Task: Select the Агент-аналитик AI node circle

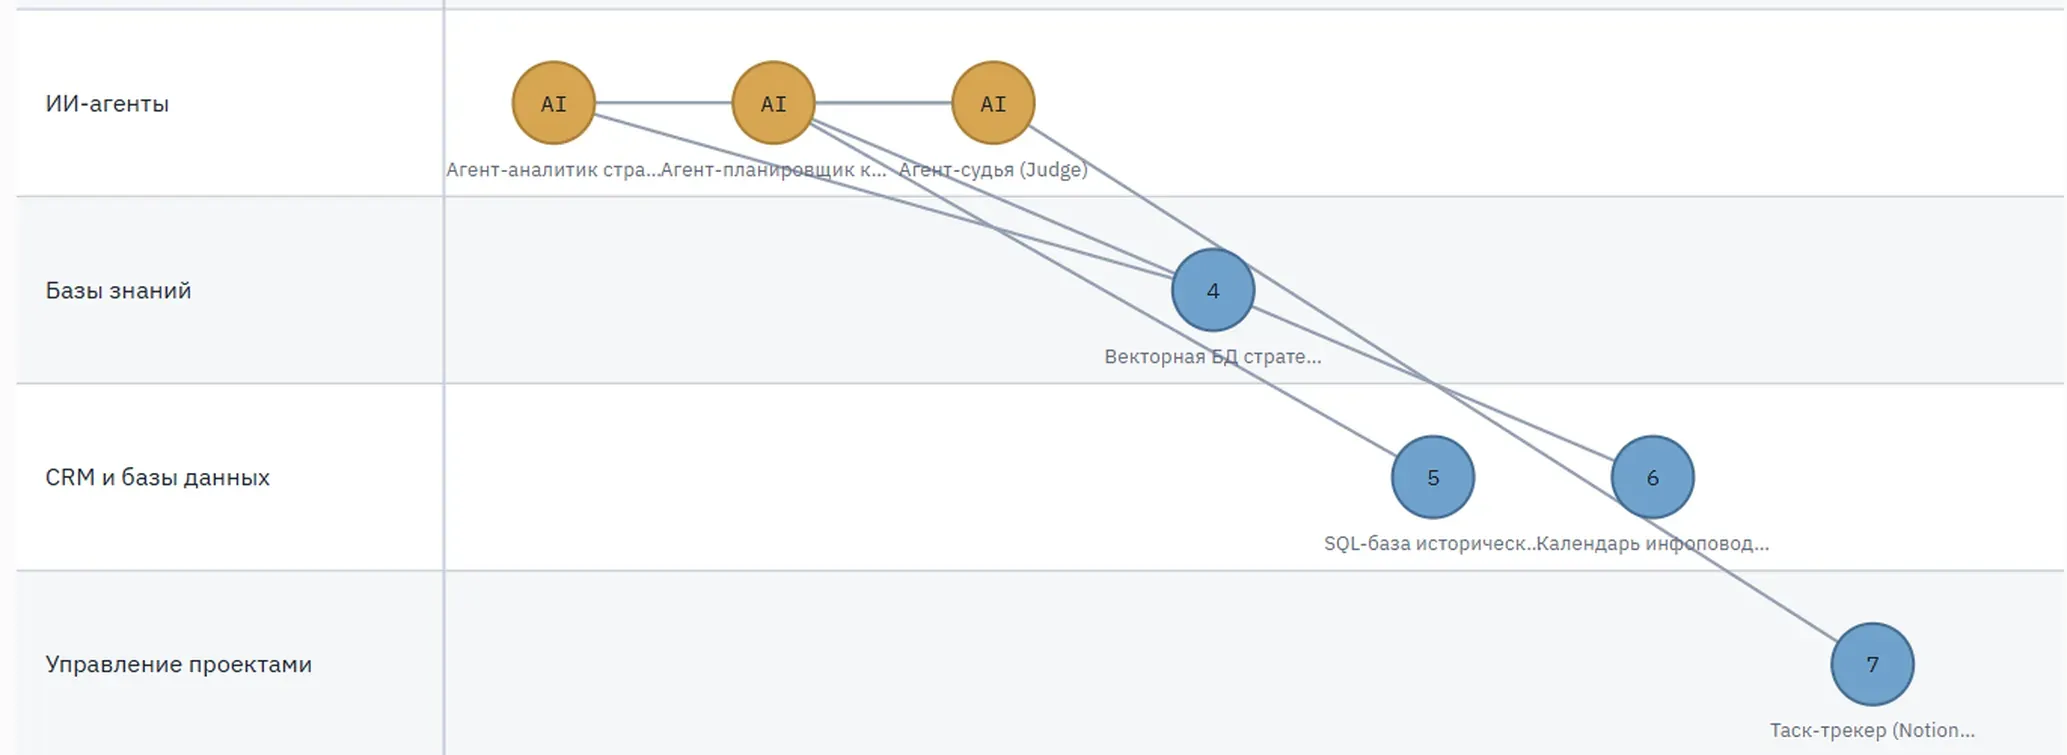Action: (553, 103)
